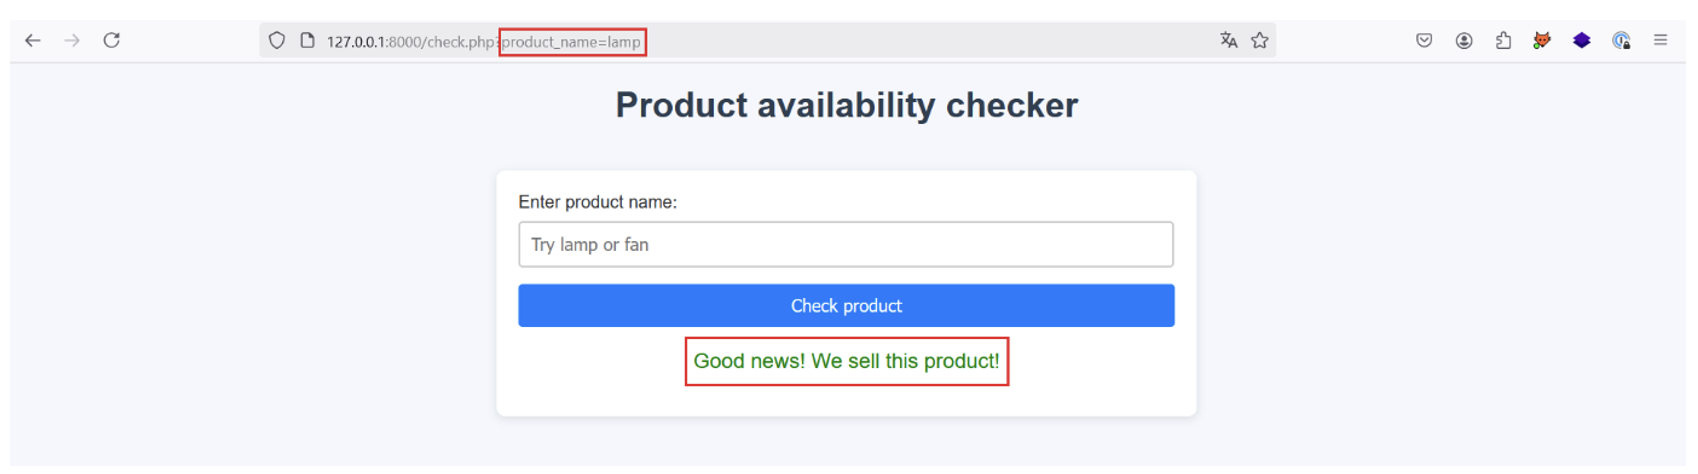Screen dimensions: 1698x474
Task: Open the Firefox account icon
Action: click(1464, 41)
